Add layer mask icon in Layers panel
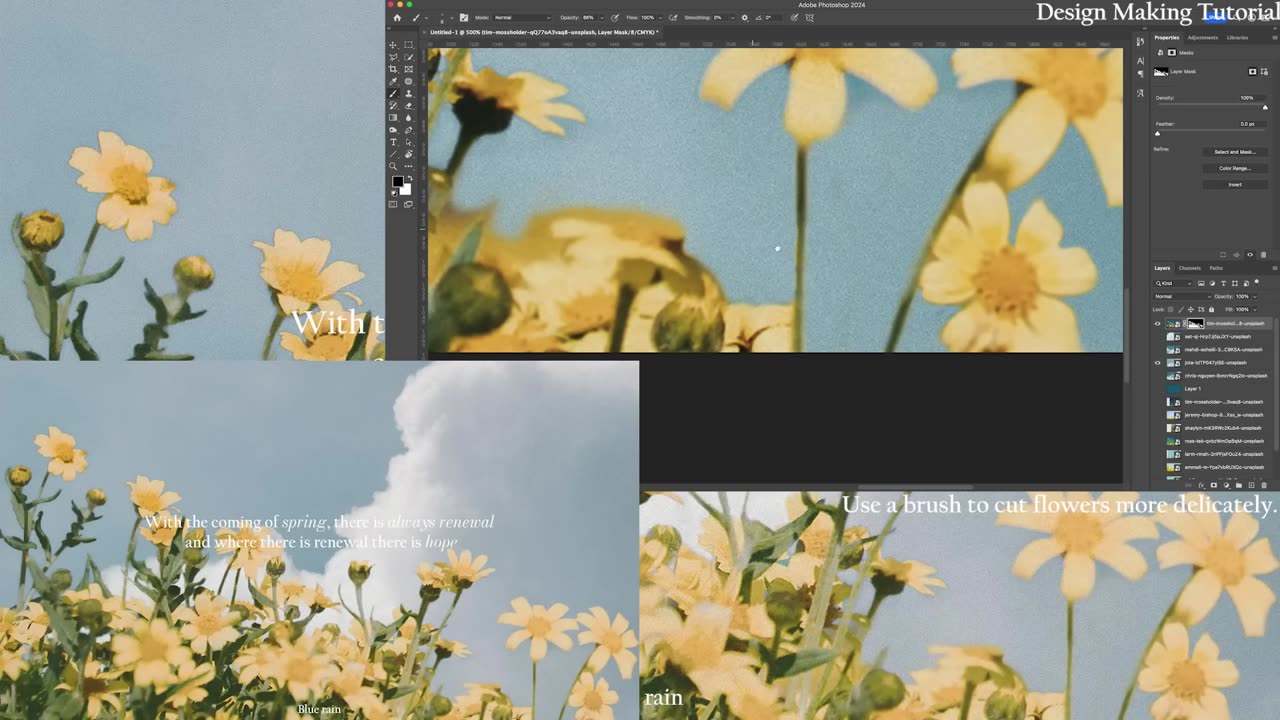1280x720 pixels. 1214,485
